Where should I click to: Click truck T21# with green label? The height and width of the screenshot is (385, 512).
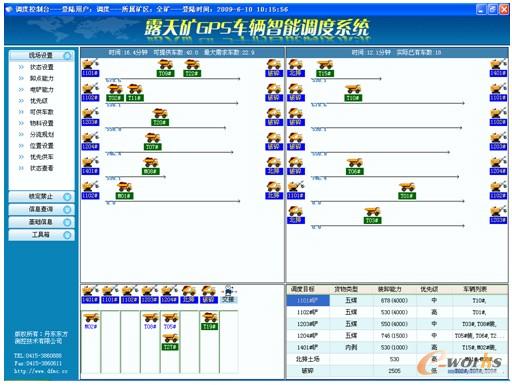coord(170,342)
